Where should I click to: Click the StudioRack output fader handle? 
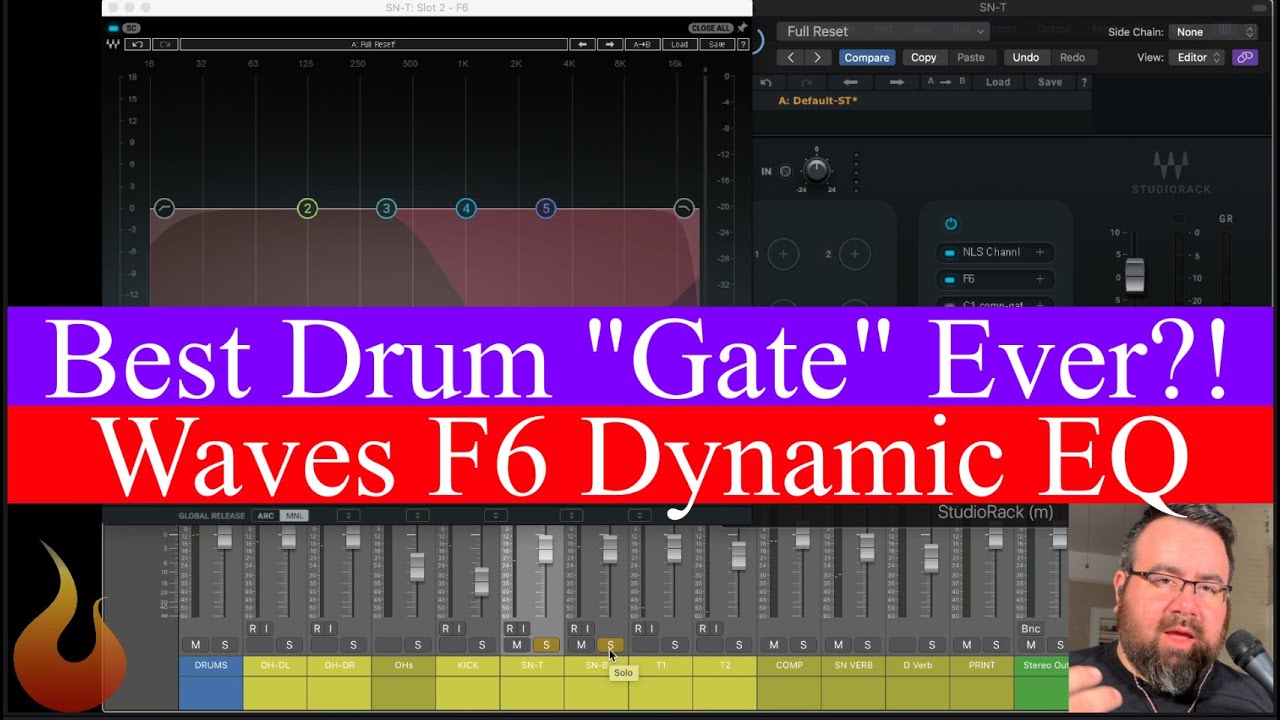(x=1134, y=275)
